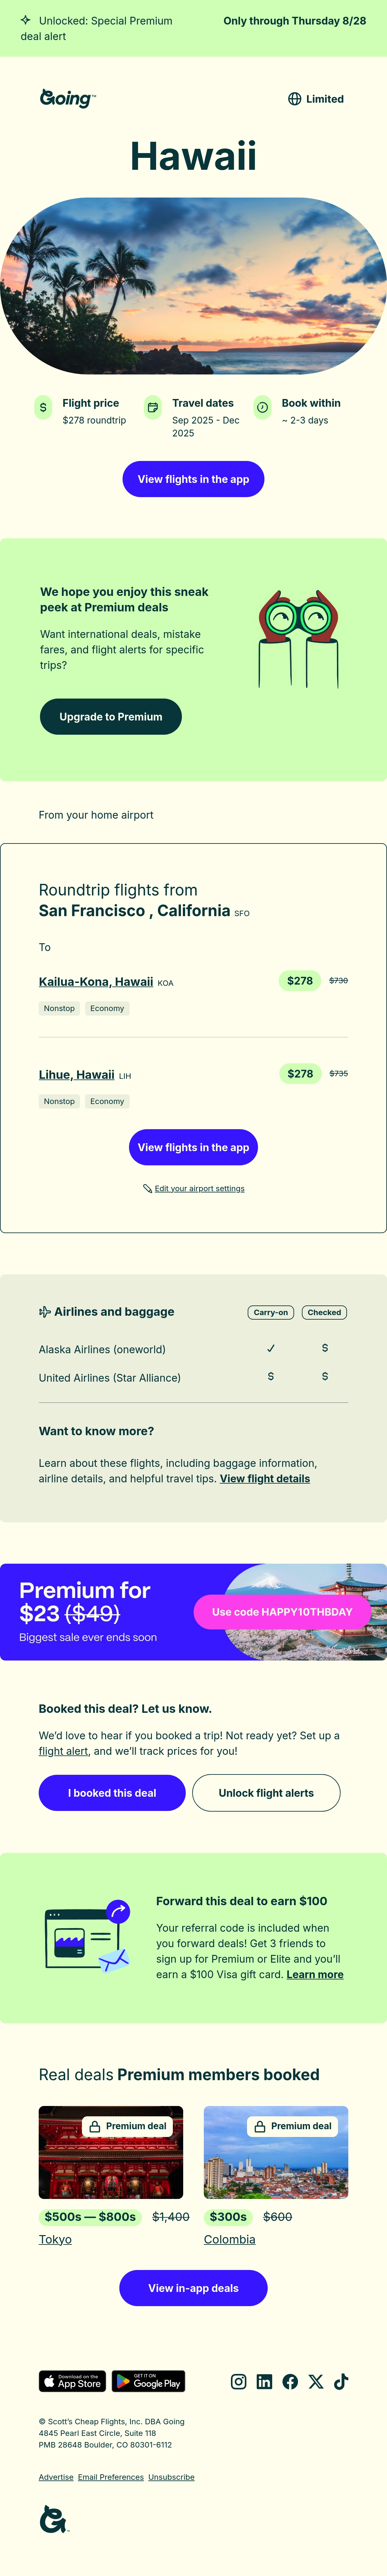Click the globe icon beside Limited
The width and height of the screenshot is (387, 2576).
tap(294, 99)
